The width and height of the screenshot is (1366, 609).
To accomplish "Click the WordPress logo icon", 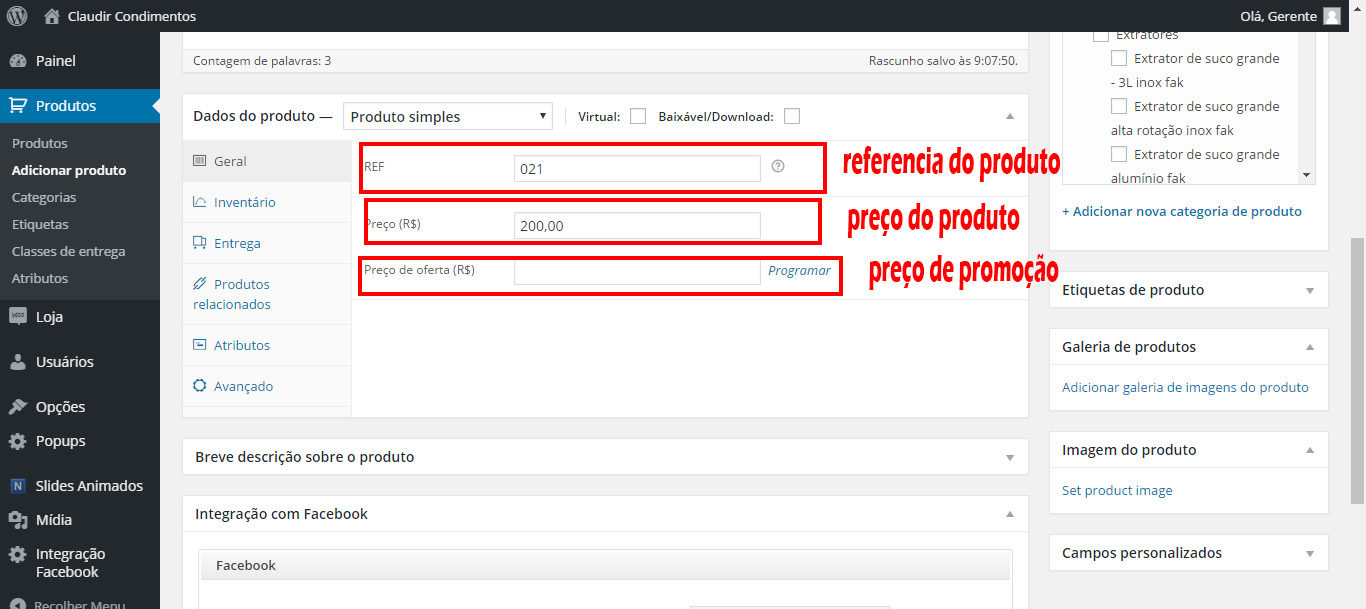I will (17, 16).
